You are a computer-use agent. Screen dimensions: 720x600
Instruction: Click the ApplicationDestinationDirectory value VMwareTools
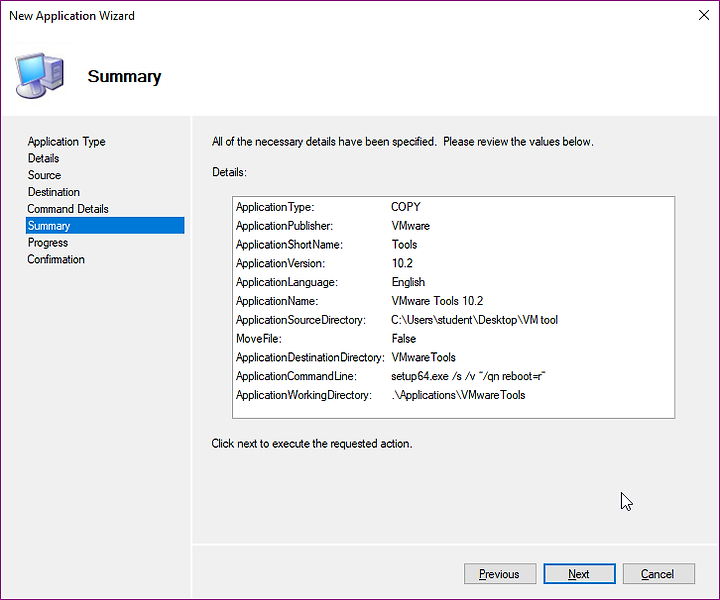pos(423,358)
